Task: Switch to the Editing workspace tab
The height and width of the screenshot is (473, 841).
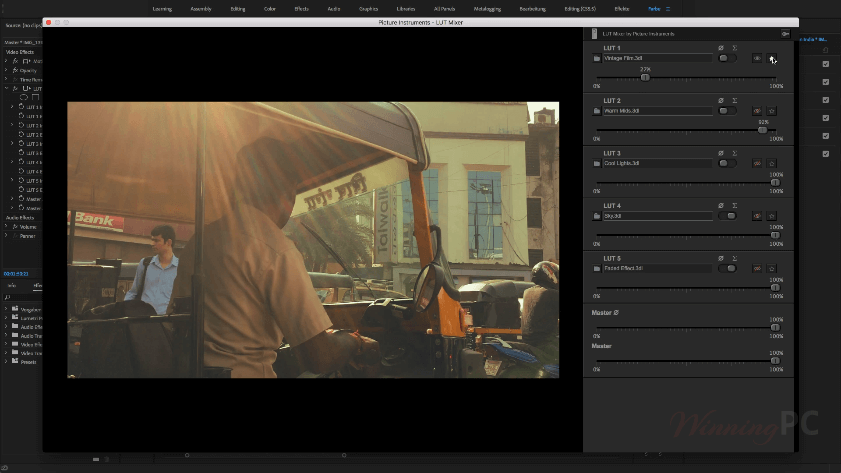Action: click(238, 9)
